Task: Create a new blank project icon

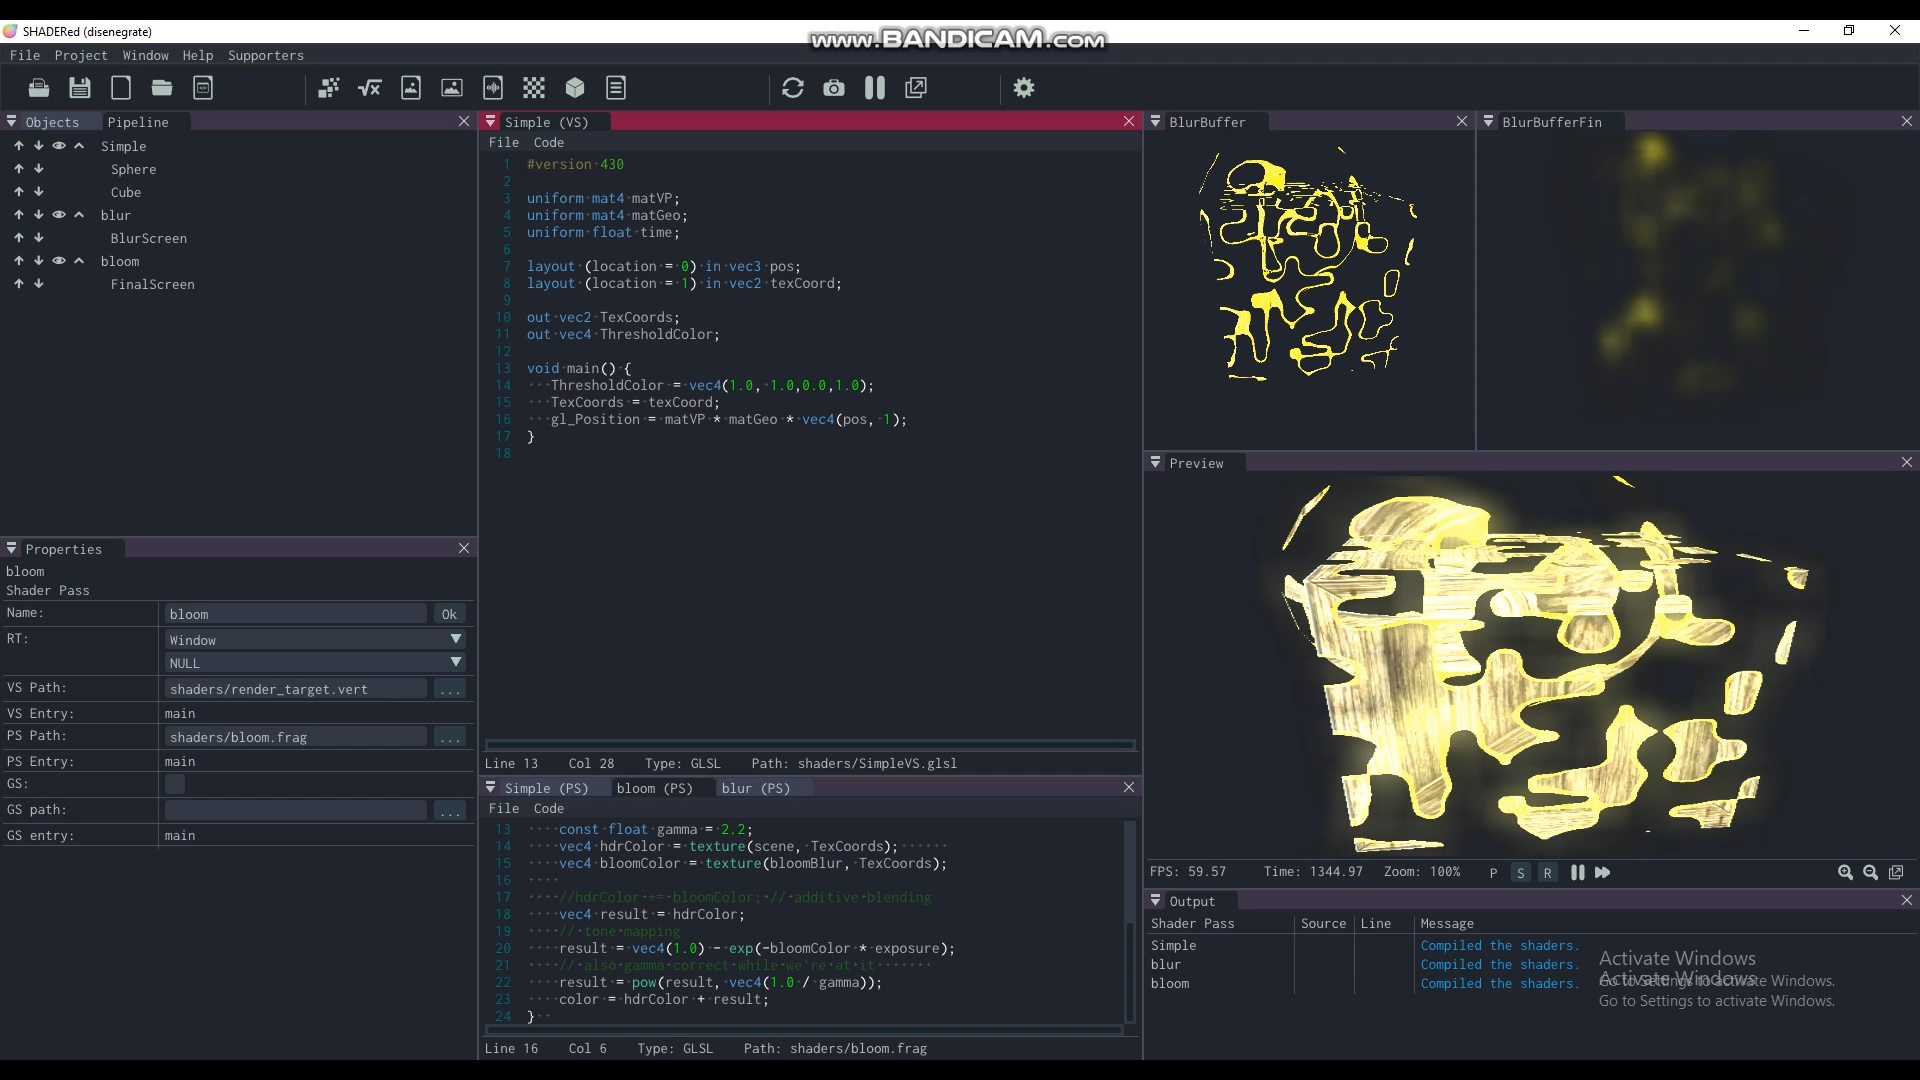Action: (121, 88)
